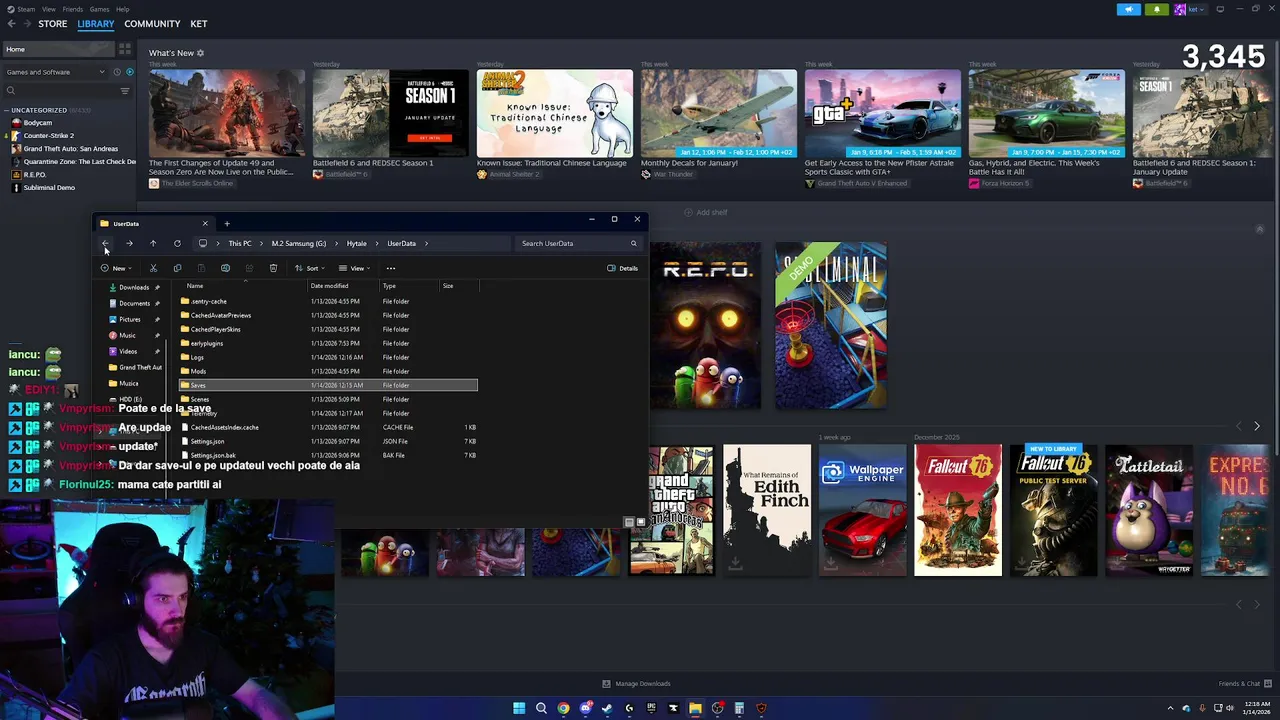
Task: Refresh the UserData folder view
Action: coord(177,243)
